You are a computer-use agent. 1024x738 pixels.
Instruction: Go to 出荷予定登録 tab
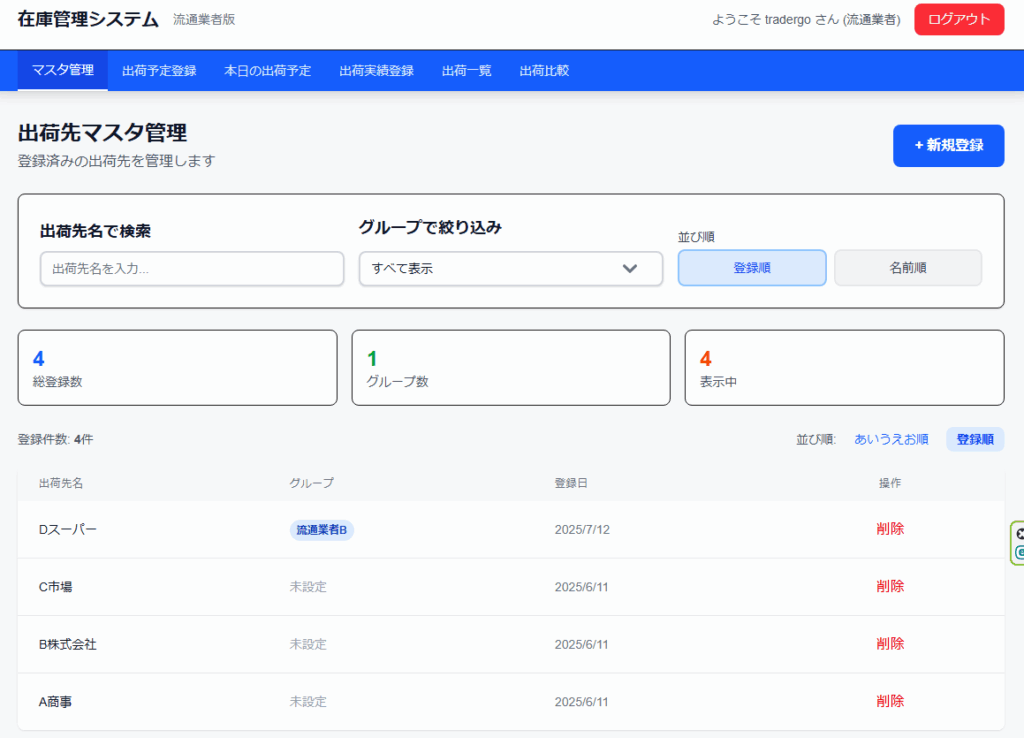coord(159,71)
